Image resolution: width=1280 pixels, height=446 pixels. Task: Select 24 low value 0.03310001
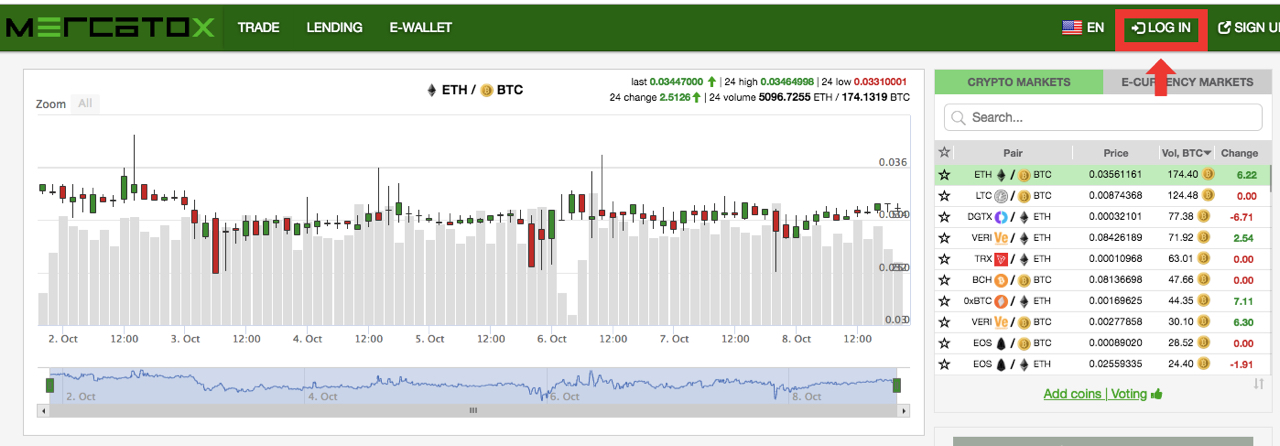pyautogui.click(x=878, y=81)
